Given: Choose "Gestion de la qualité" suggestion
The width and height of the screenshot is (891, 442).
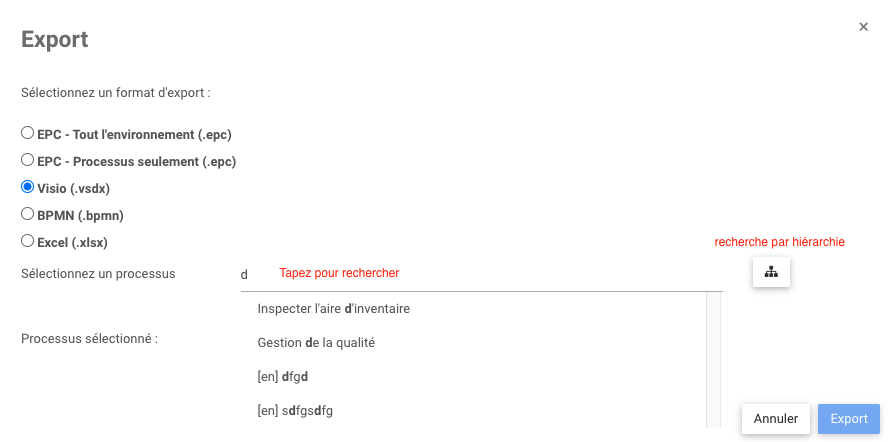Looking at the screenshot, I should pos(316,343).
